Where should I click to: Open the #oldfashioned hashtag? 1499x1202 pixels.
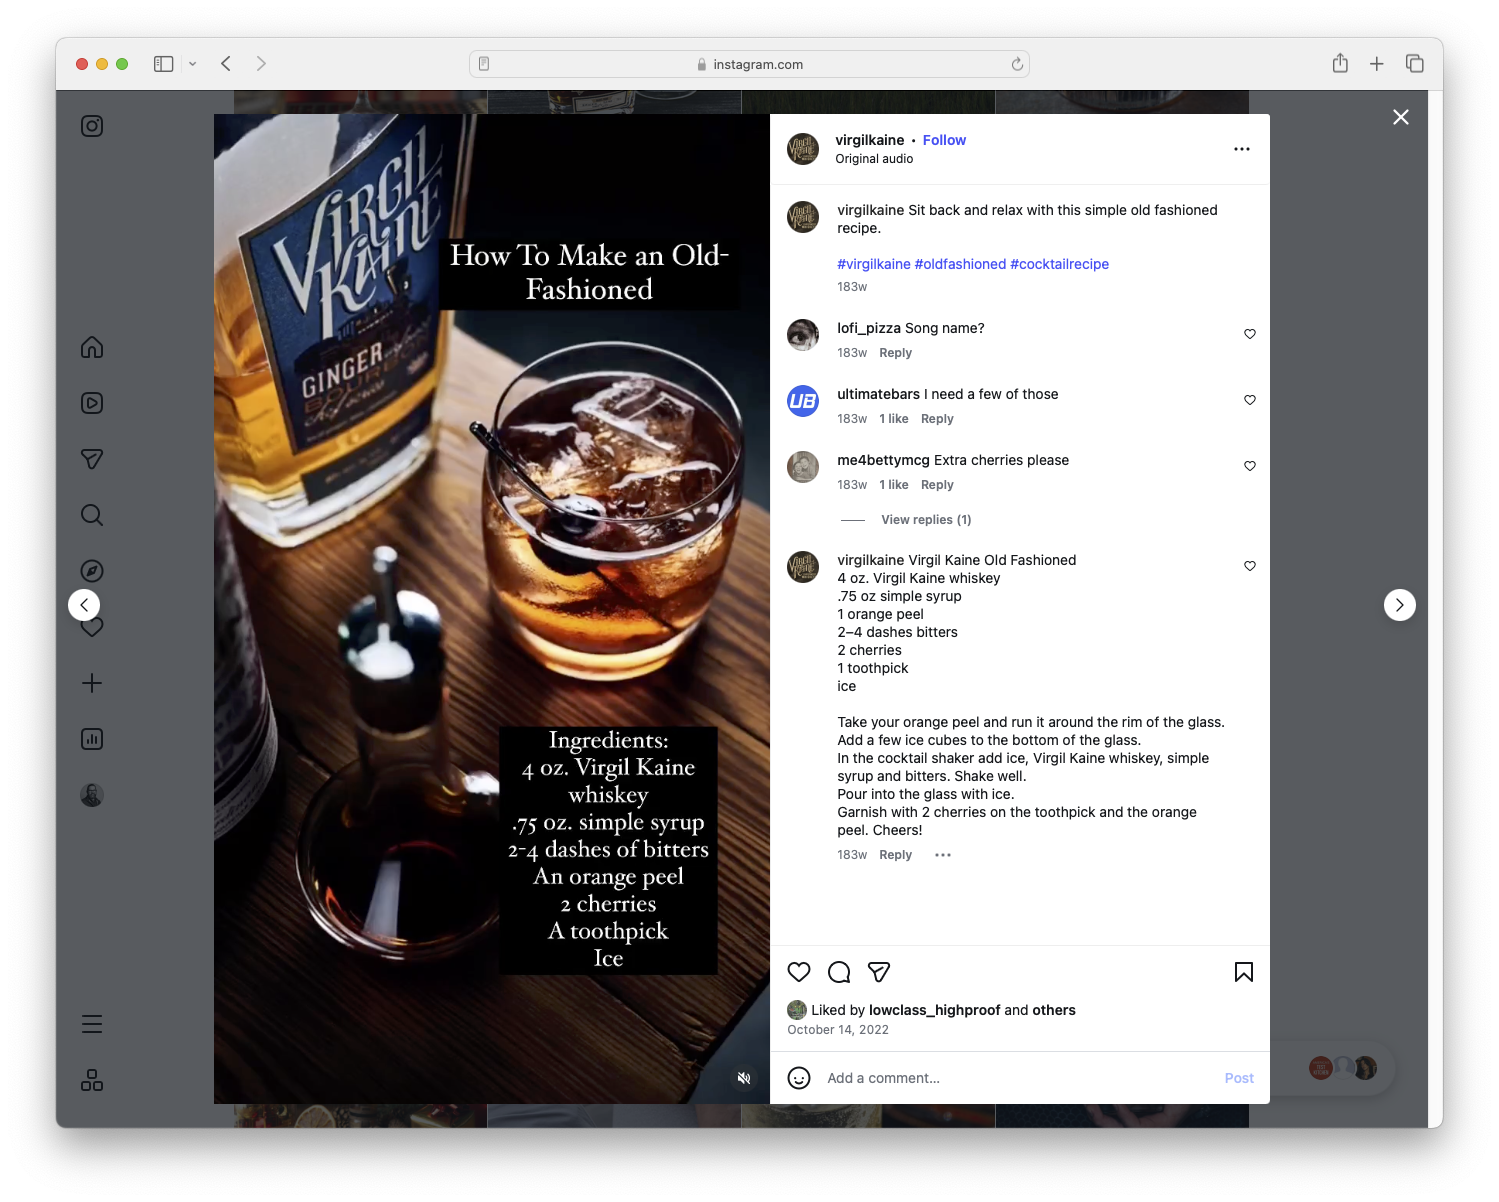[960, 263]
